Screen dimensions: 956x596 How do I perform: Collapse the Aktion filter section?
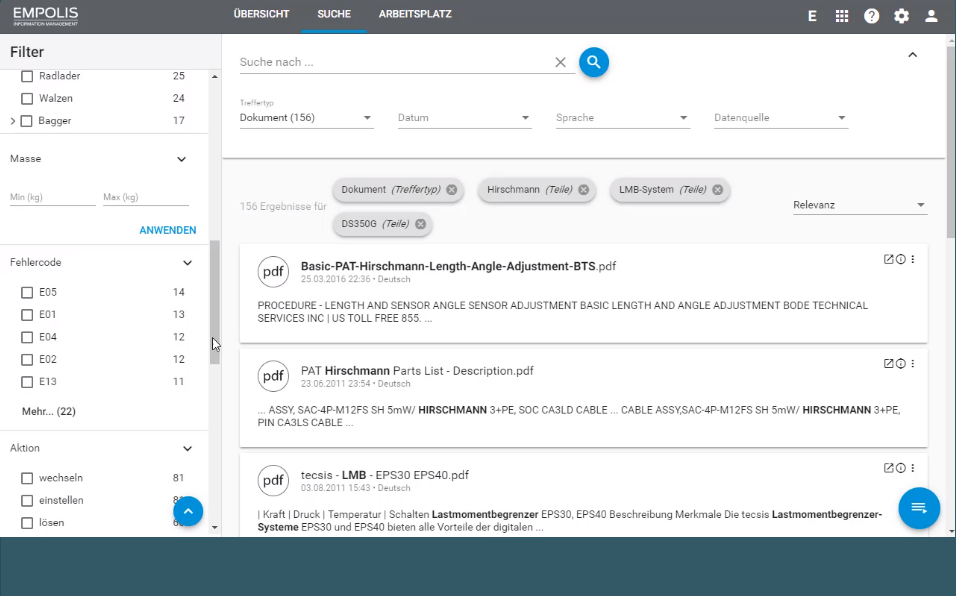[187, 449]
